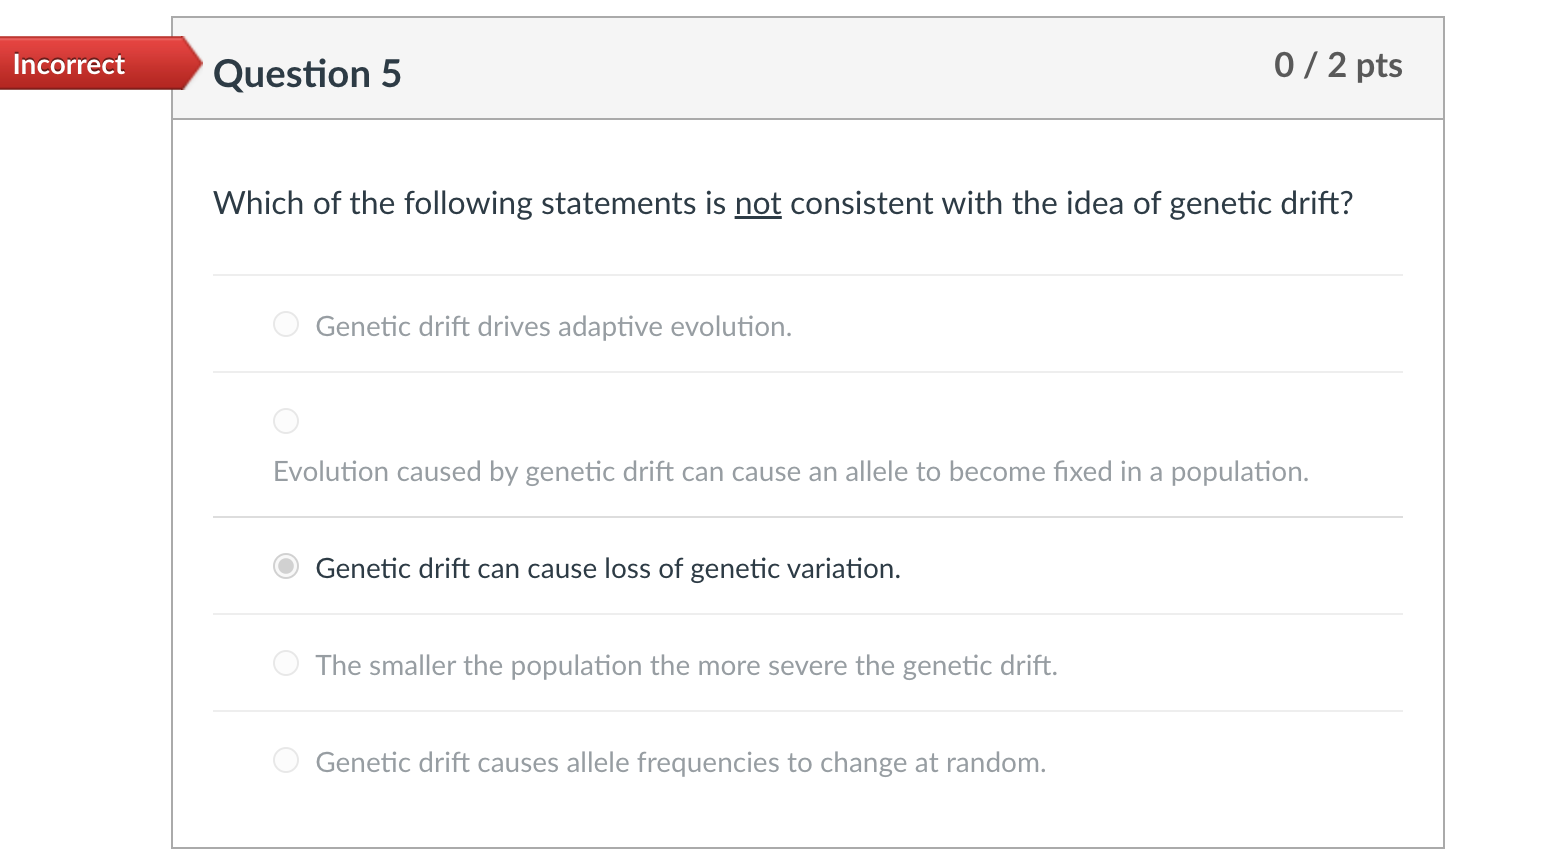Click the answer text about an allele becoming fixed
This screenshot has height=862, width=1552.
(790, 472)
